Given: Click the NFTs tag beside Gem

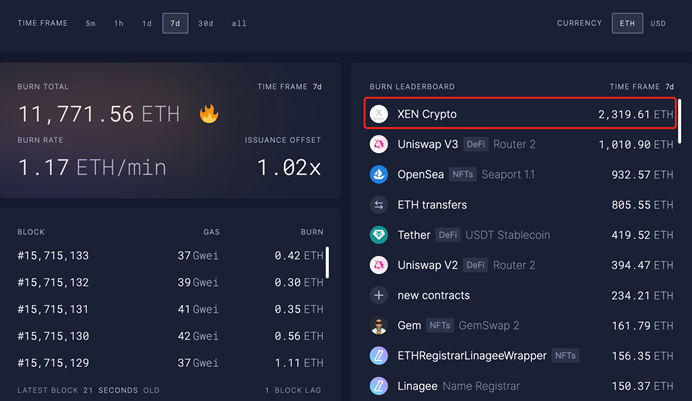Looking at the screenshot, I should (440, 326).
